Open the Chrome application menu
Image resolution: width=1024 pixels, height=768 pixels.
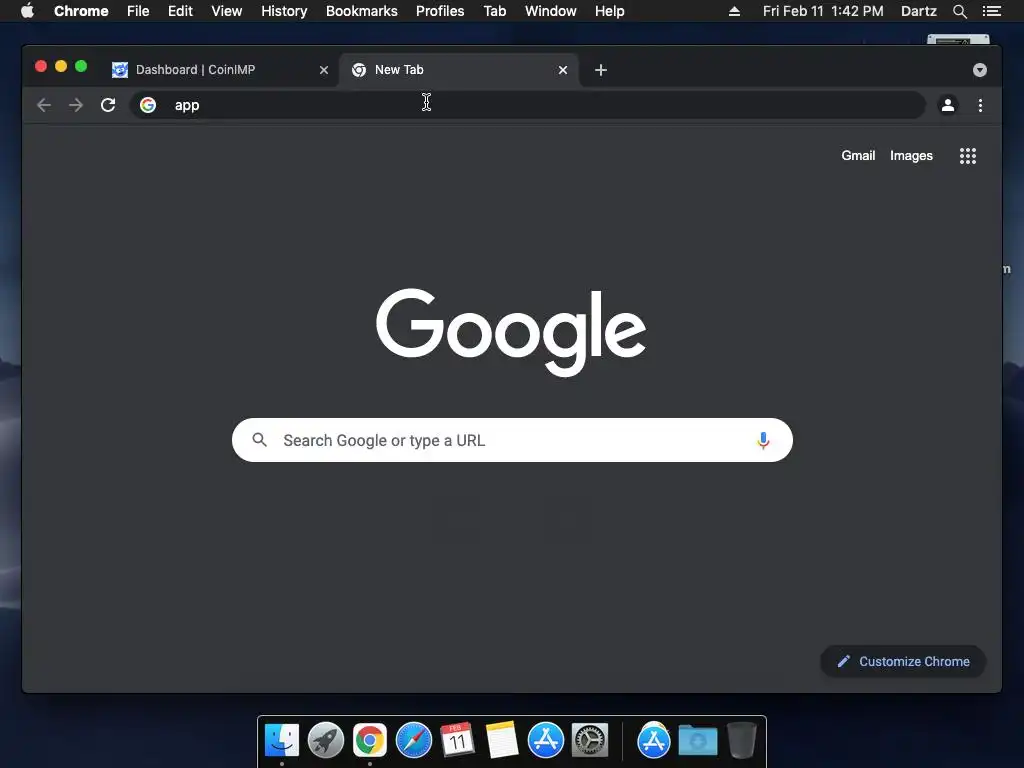81,11
